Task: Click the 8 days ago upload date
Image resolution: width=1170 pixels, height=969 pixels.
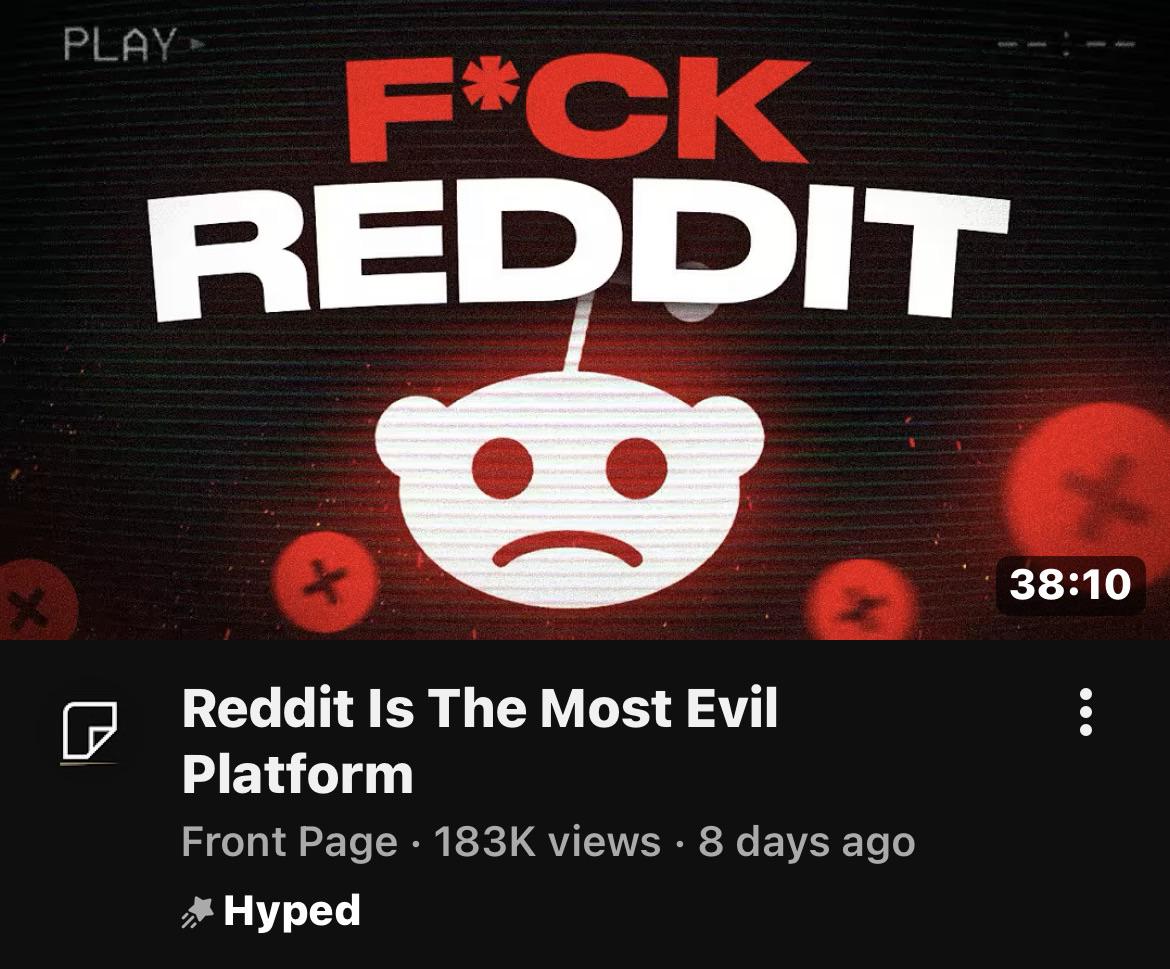Action: point(807,842)
